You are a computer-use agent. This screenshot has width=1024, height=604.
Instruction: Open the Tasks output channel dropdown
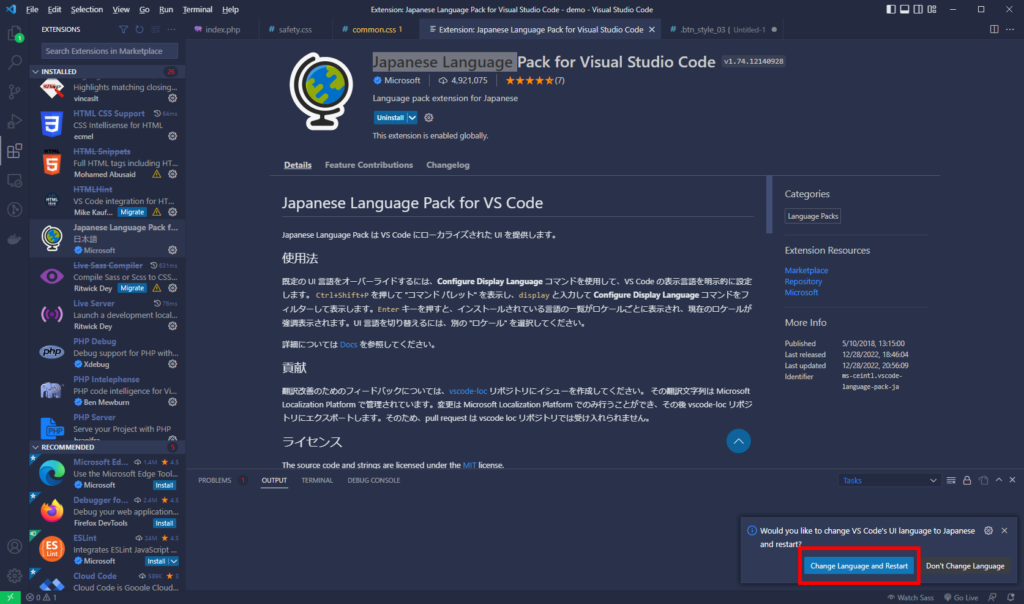tap(888, 480)
